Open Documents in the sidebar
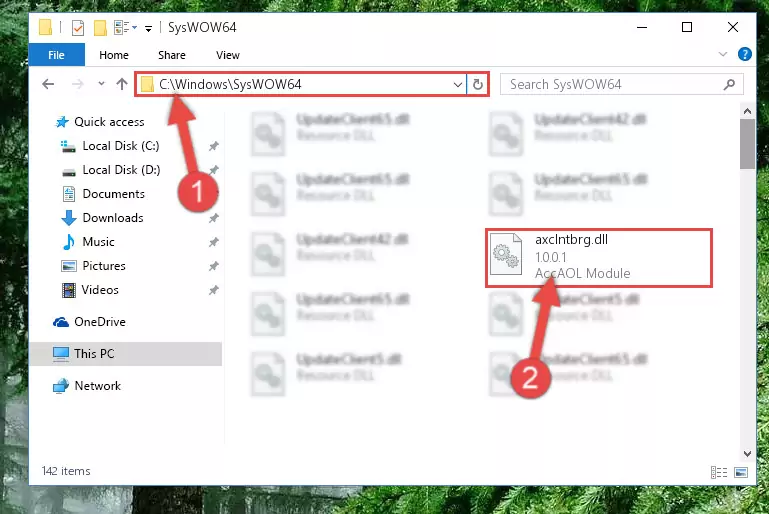Screen dimensions: 769x514 113,194
